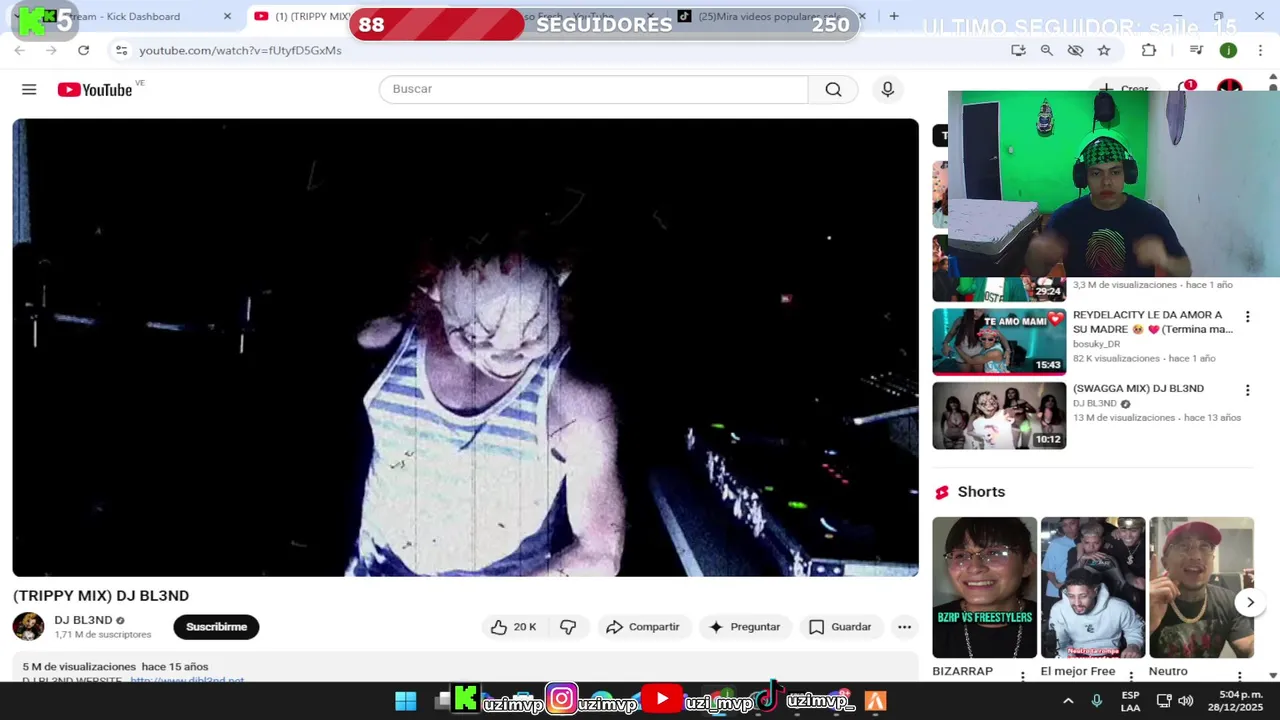Open the DJ BL3ND channel avatar
The height and width of the screenshot is (720, 1280).
point(28,627)
